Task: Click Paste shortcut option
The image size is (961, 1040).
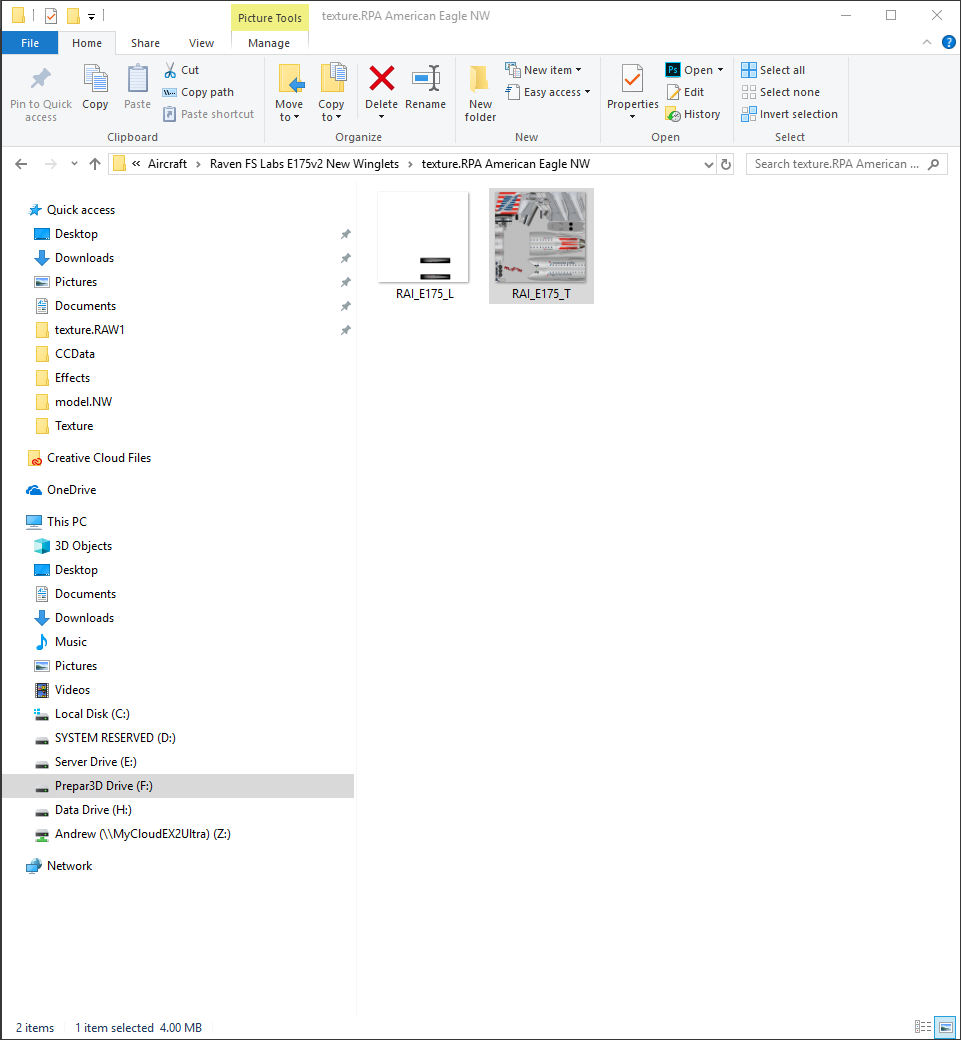Action: (208, 114)
